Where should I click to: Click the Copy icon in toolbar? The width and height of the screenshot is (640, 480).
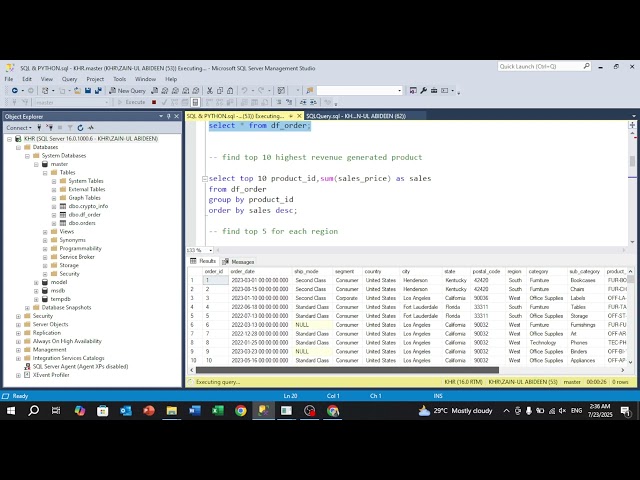[220, 91]
